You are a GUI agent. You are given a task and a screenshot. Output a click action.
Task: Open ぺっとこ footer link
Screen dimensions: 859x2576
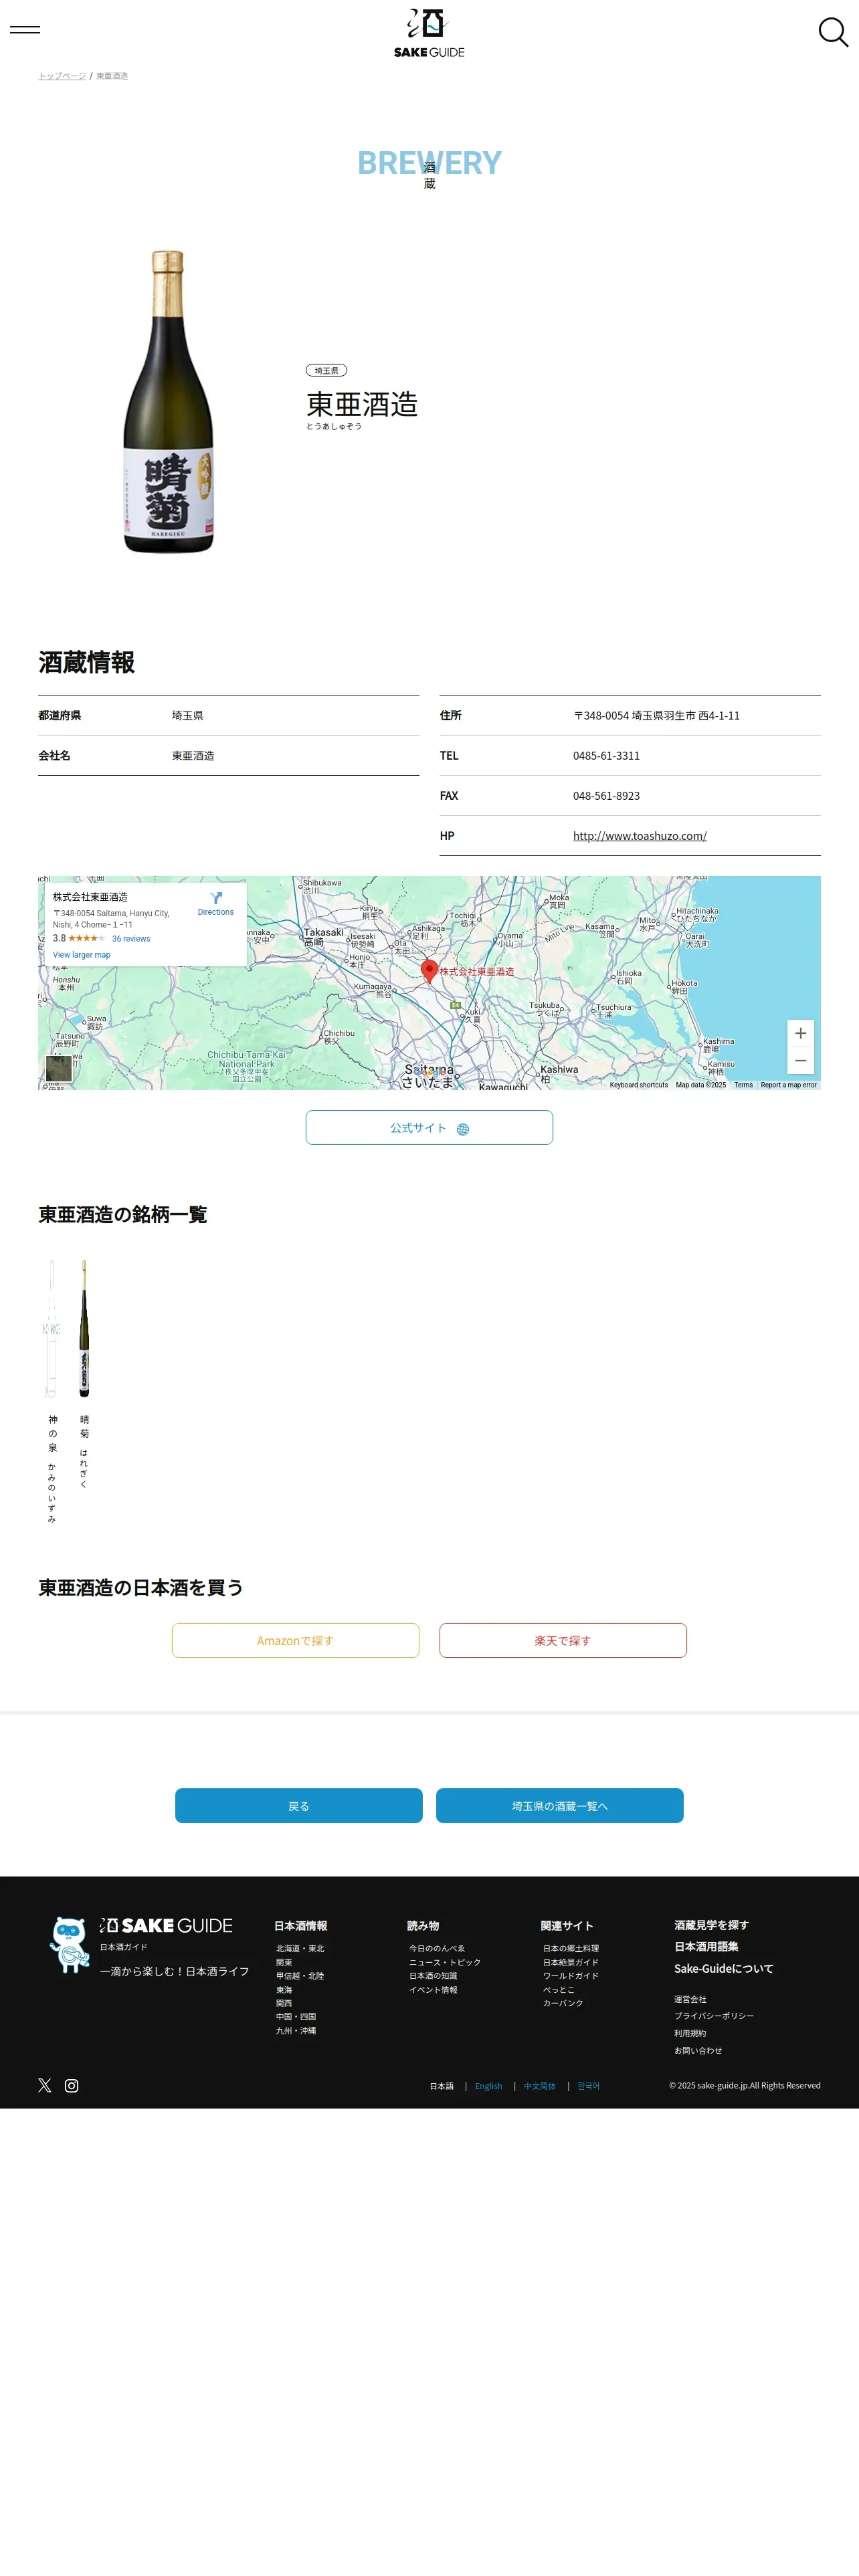coord(559,1990)
